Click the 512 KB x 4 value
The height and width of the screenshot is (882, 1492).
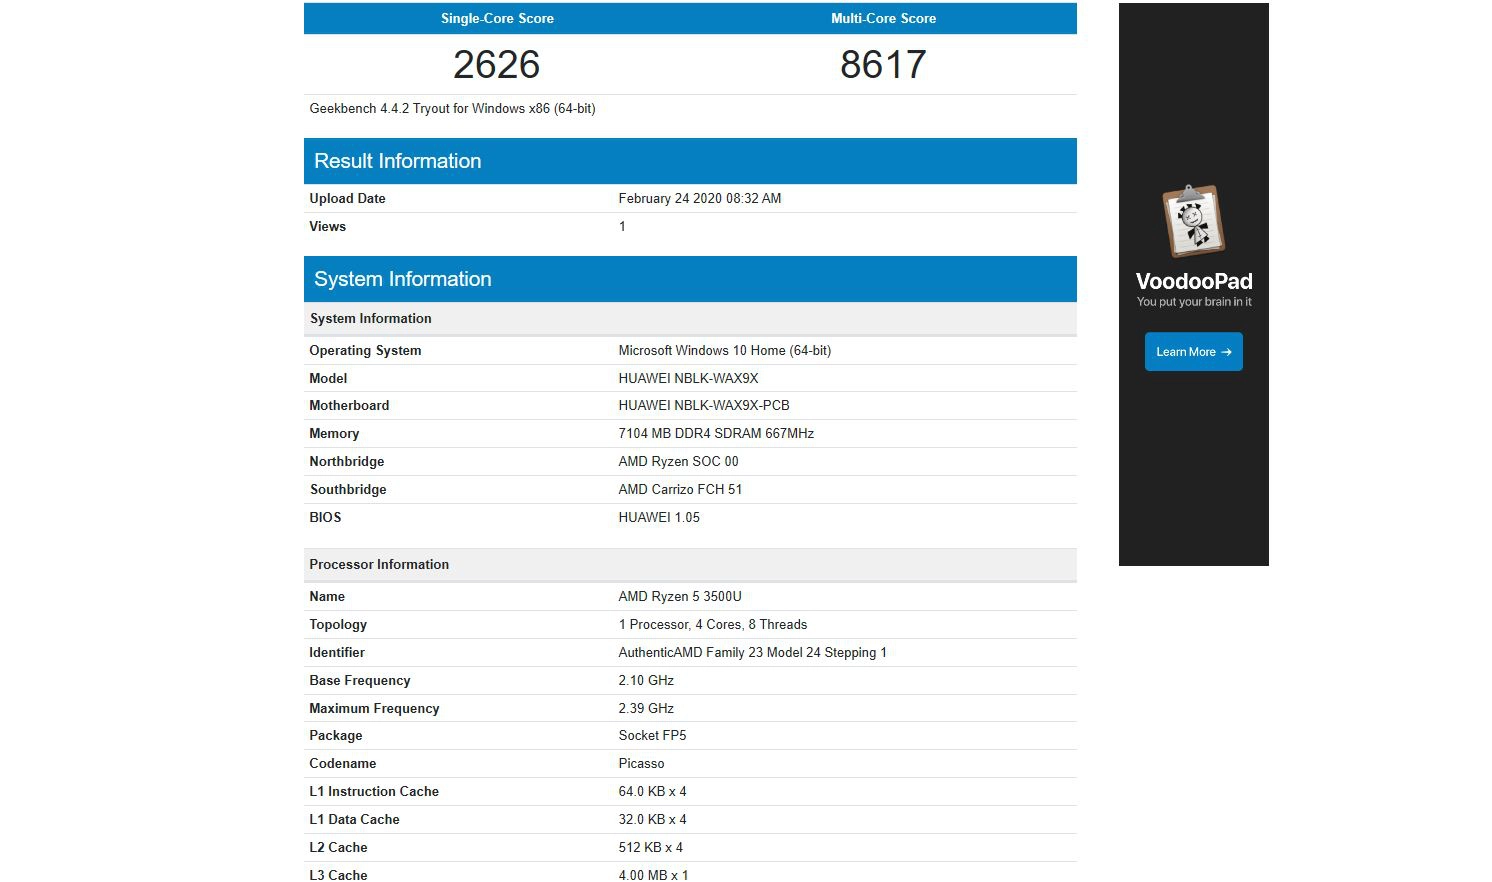click(650, 847)
